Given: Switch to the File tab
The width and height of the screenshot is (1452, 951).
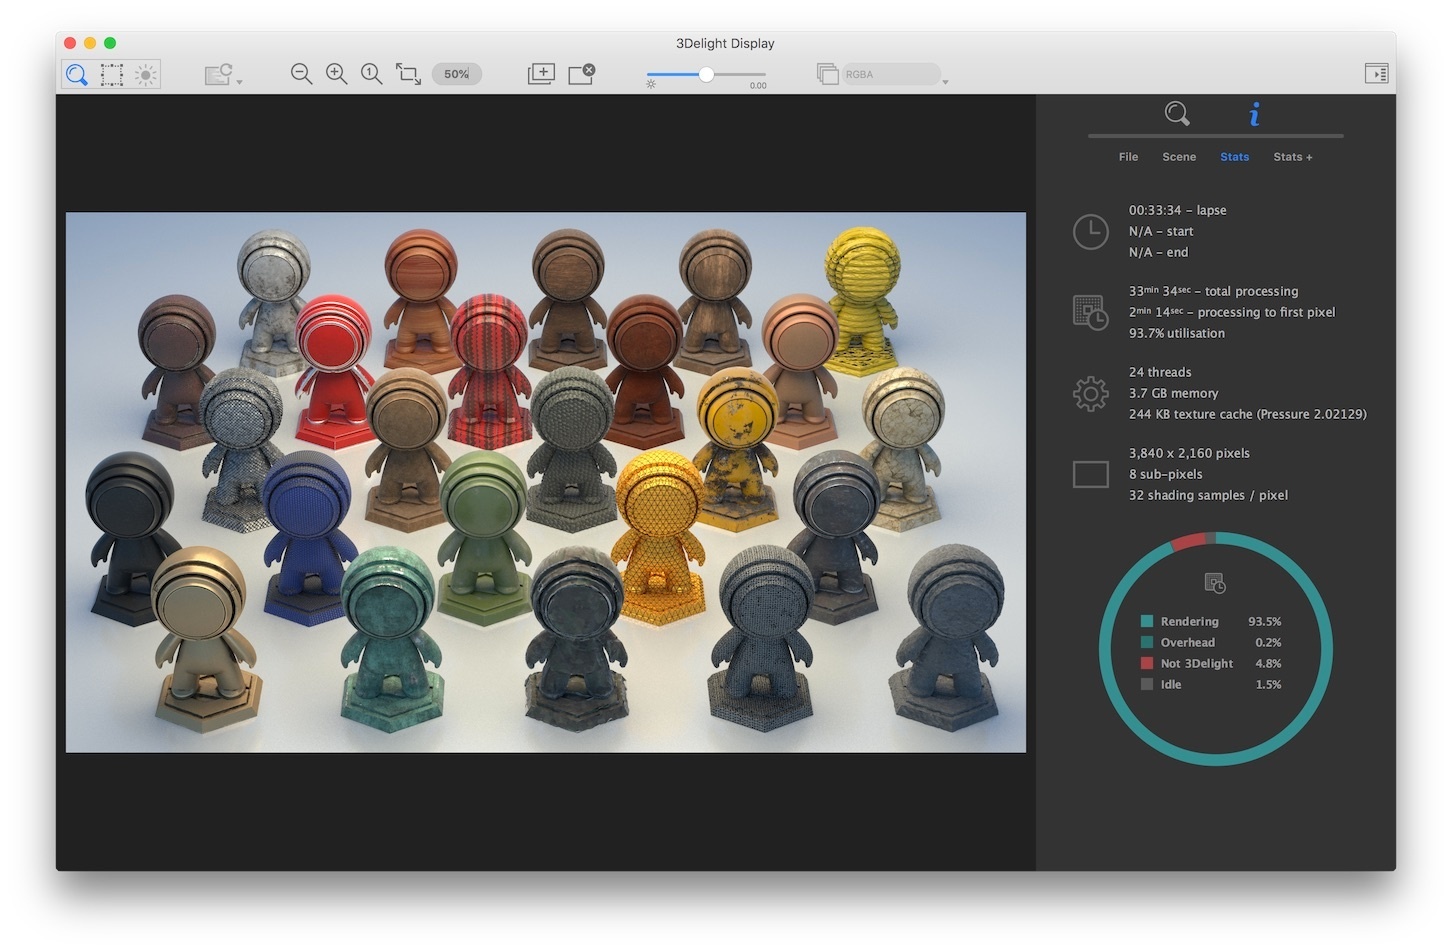Looking at the screenshot, I should pyautogui.click(x=1128, y=157).
